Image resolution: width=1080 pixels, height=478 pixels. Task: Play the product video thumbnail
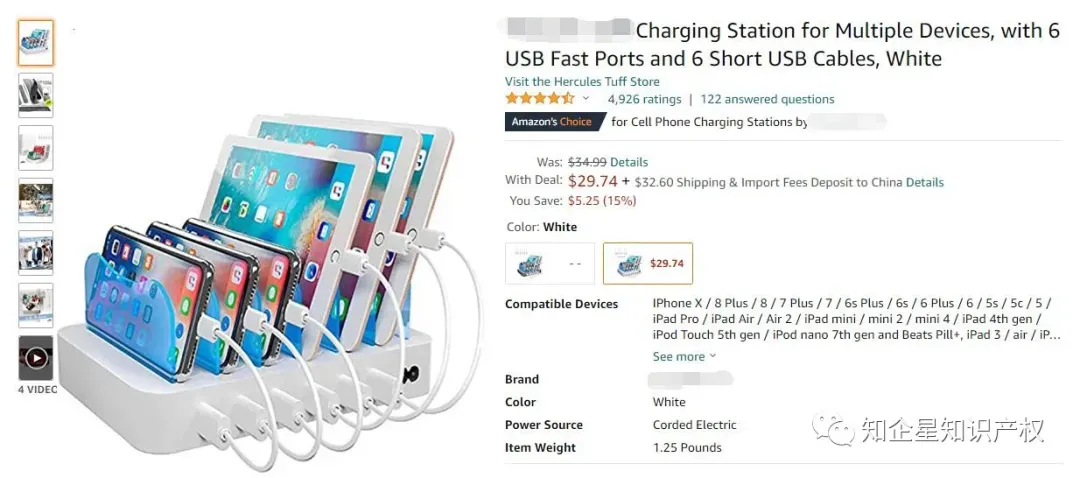click(36, 358)
